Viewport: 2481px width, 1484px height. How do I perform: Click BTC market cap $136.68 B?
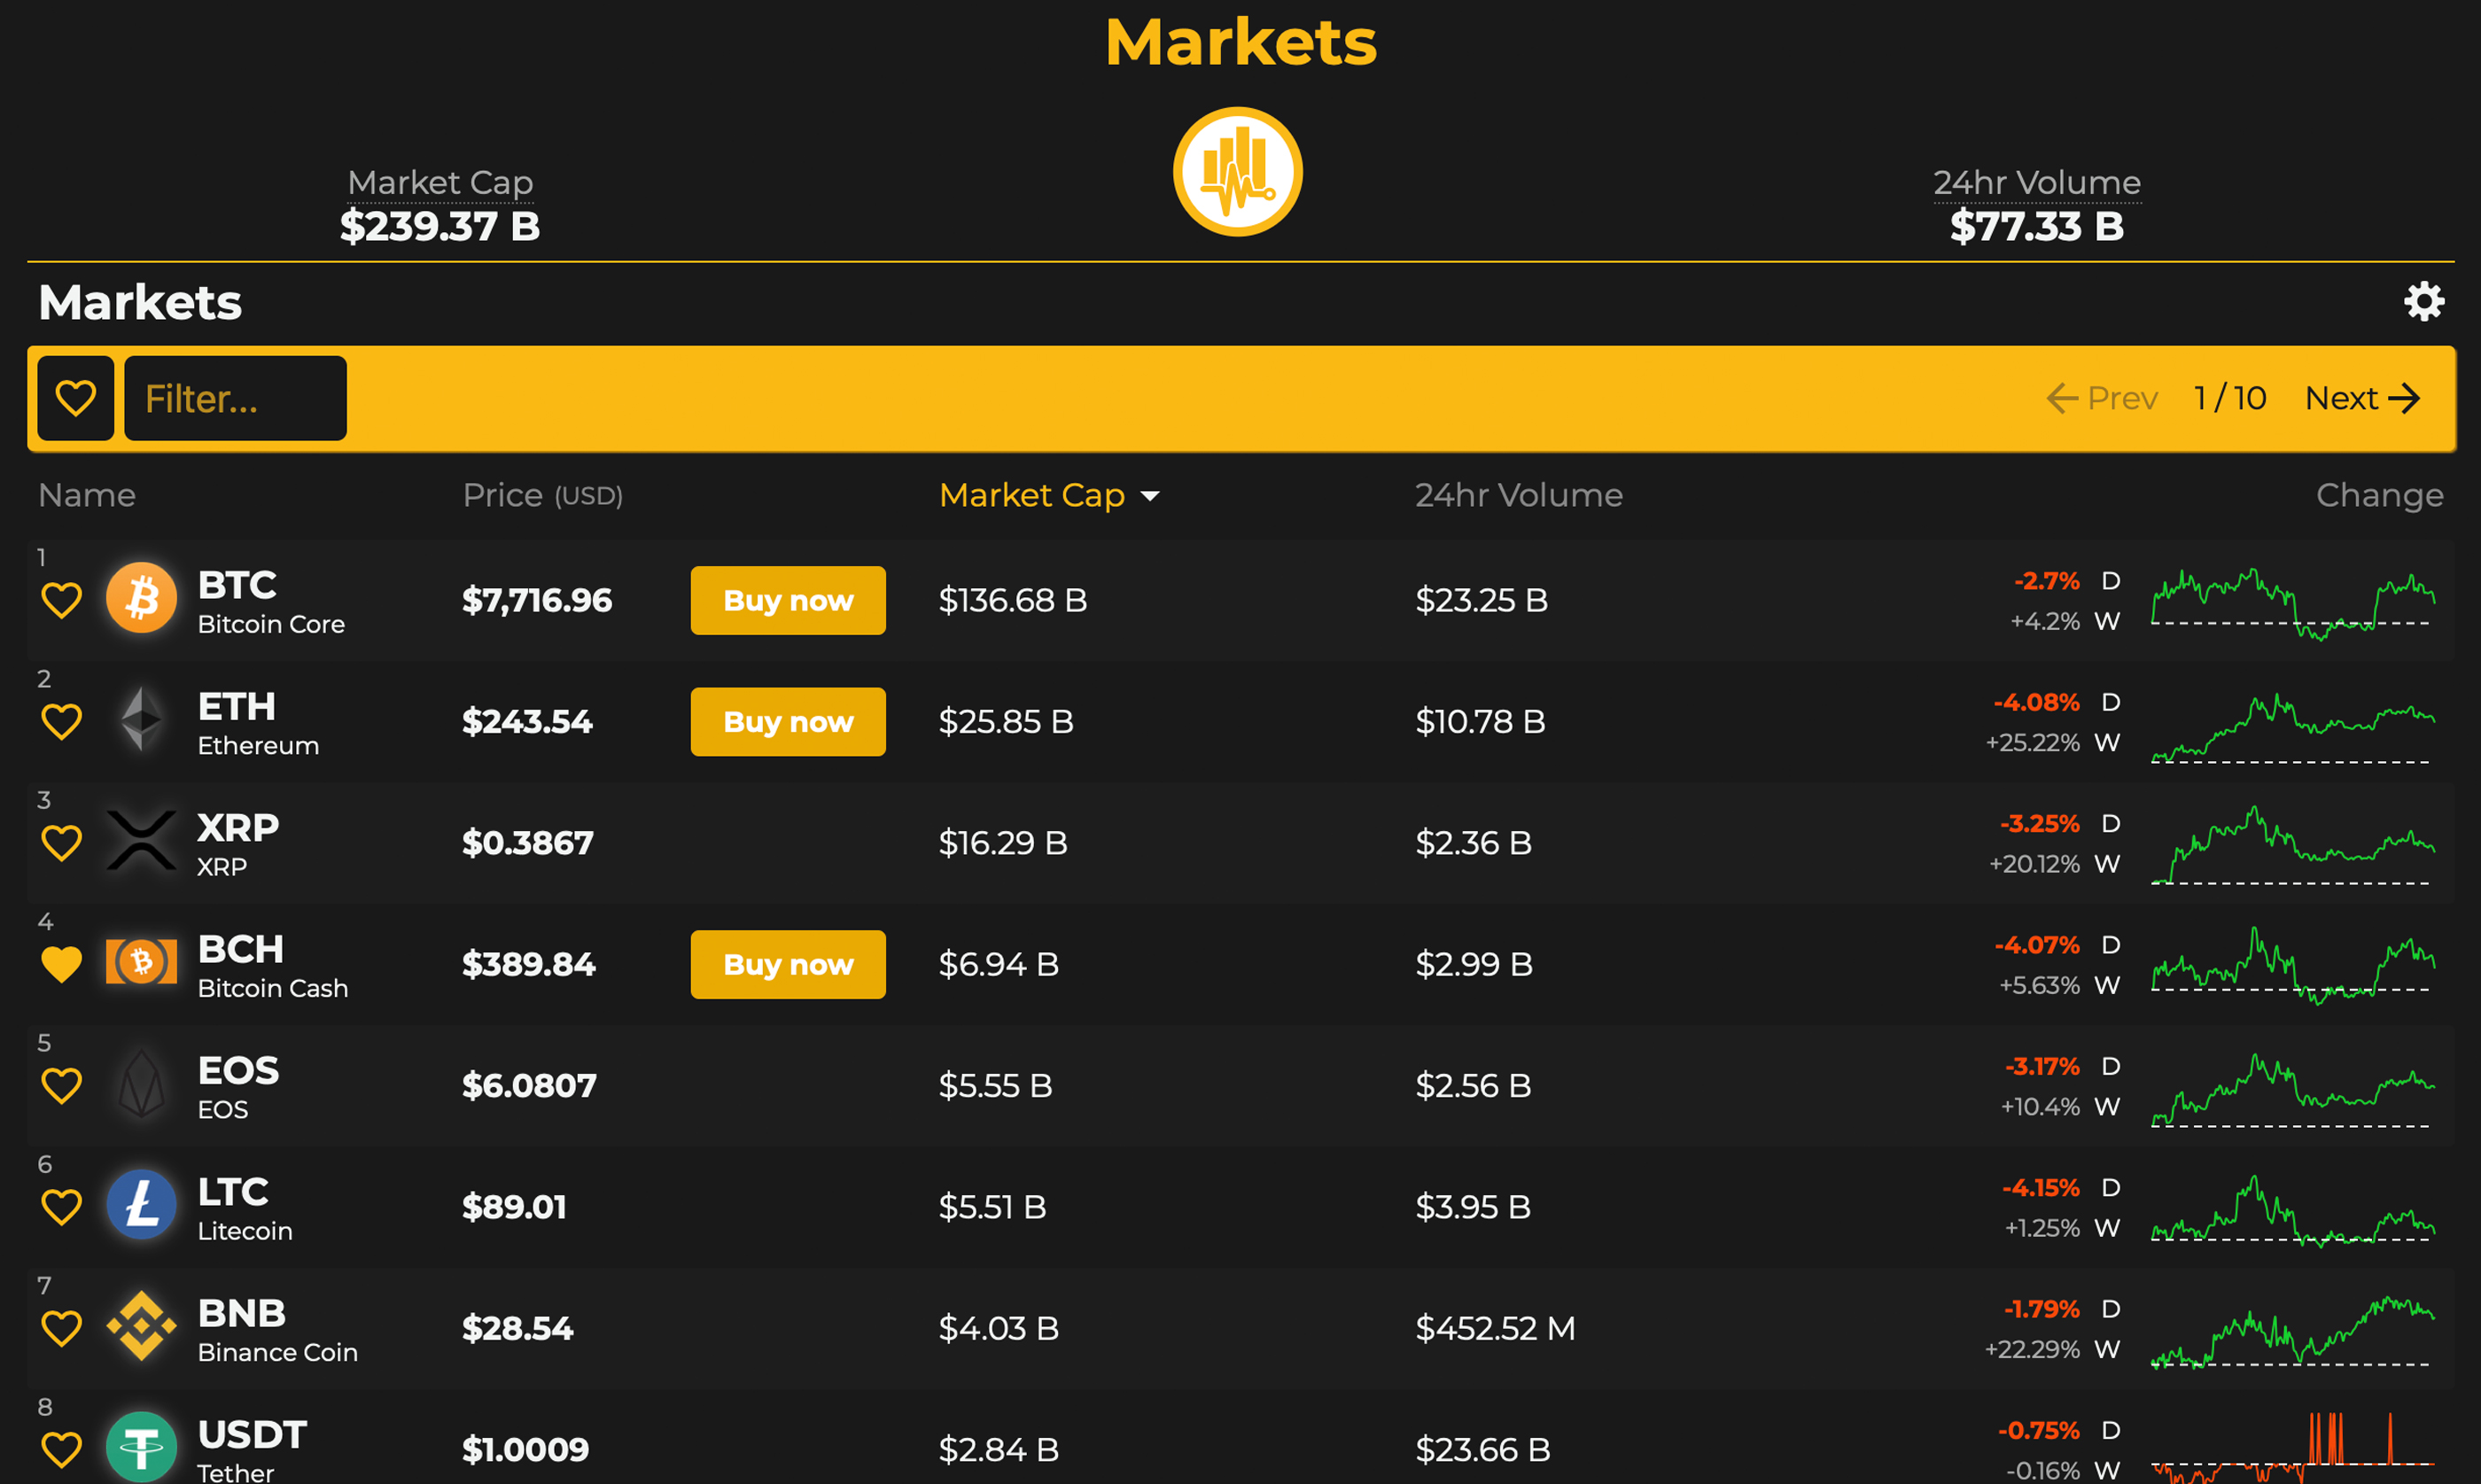coord(1013,600)
